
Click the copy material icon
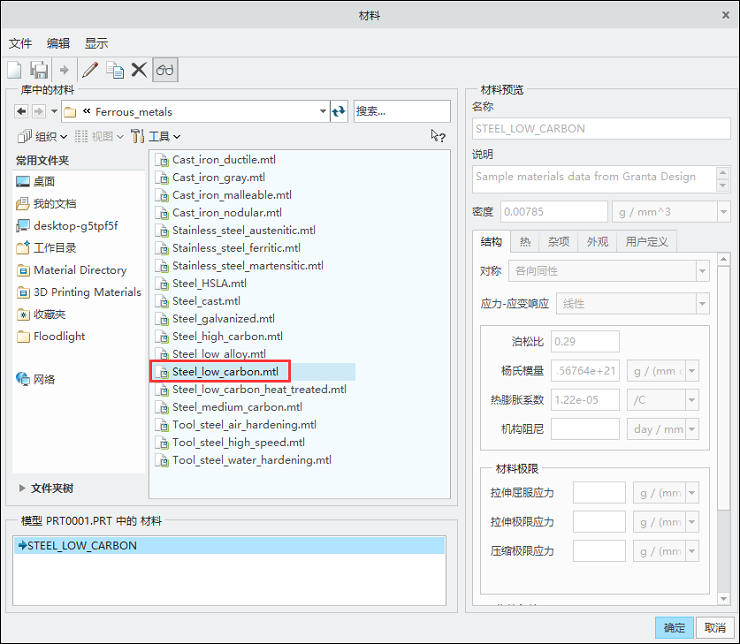(115, 70)
